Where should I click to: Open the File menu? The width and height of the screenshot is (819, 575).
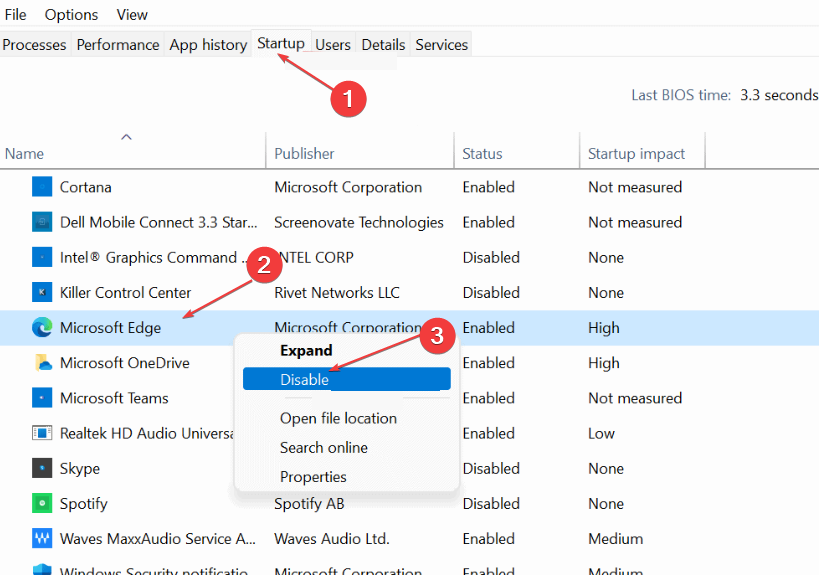pos(15,14)
